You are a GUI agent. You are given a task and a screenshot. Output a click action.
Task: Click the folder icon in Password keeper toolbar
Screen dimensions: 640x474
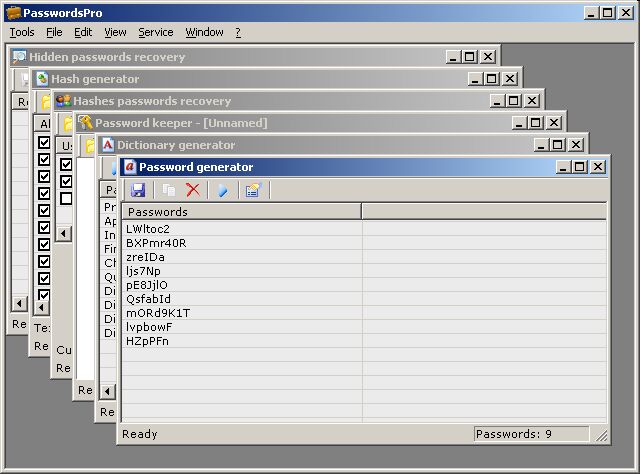click(x=90, y=147)
